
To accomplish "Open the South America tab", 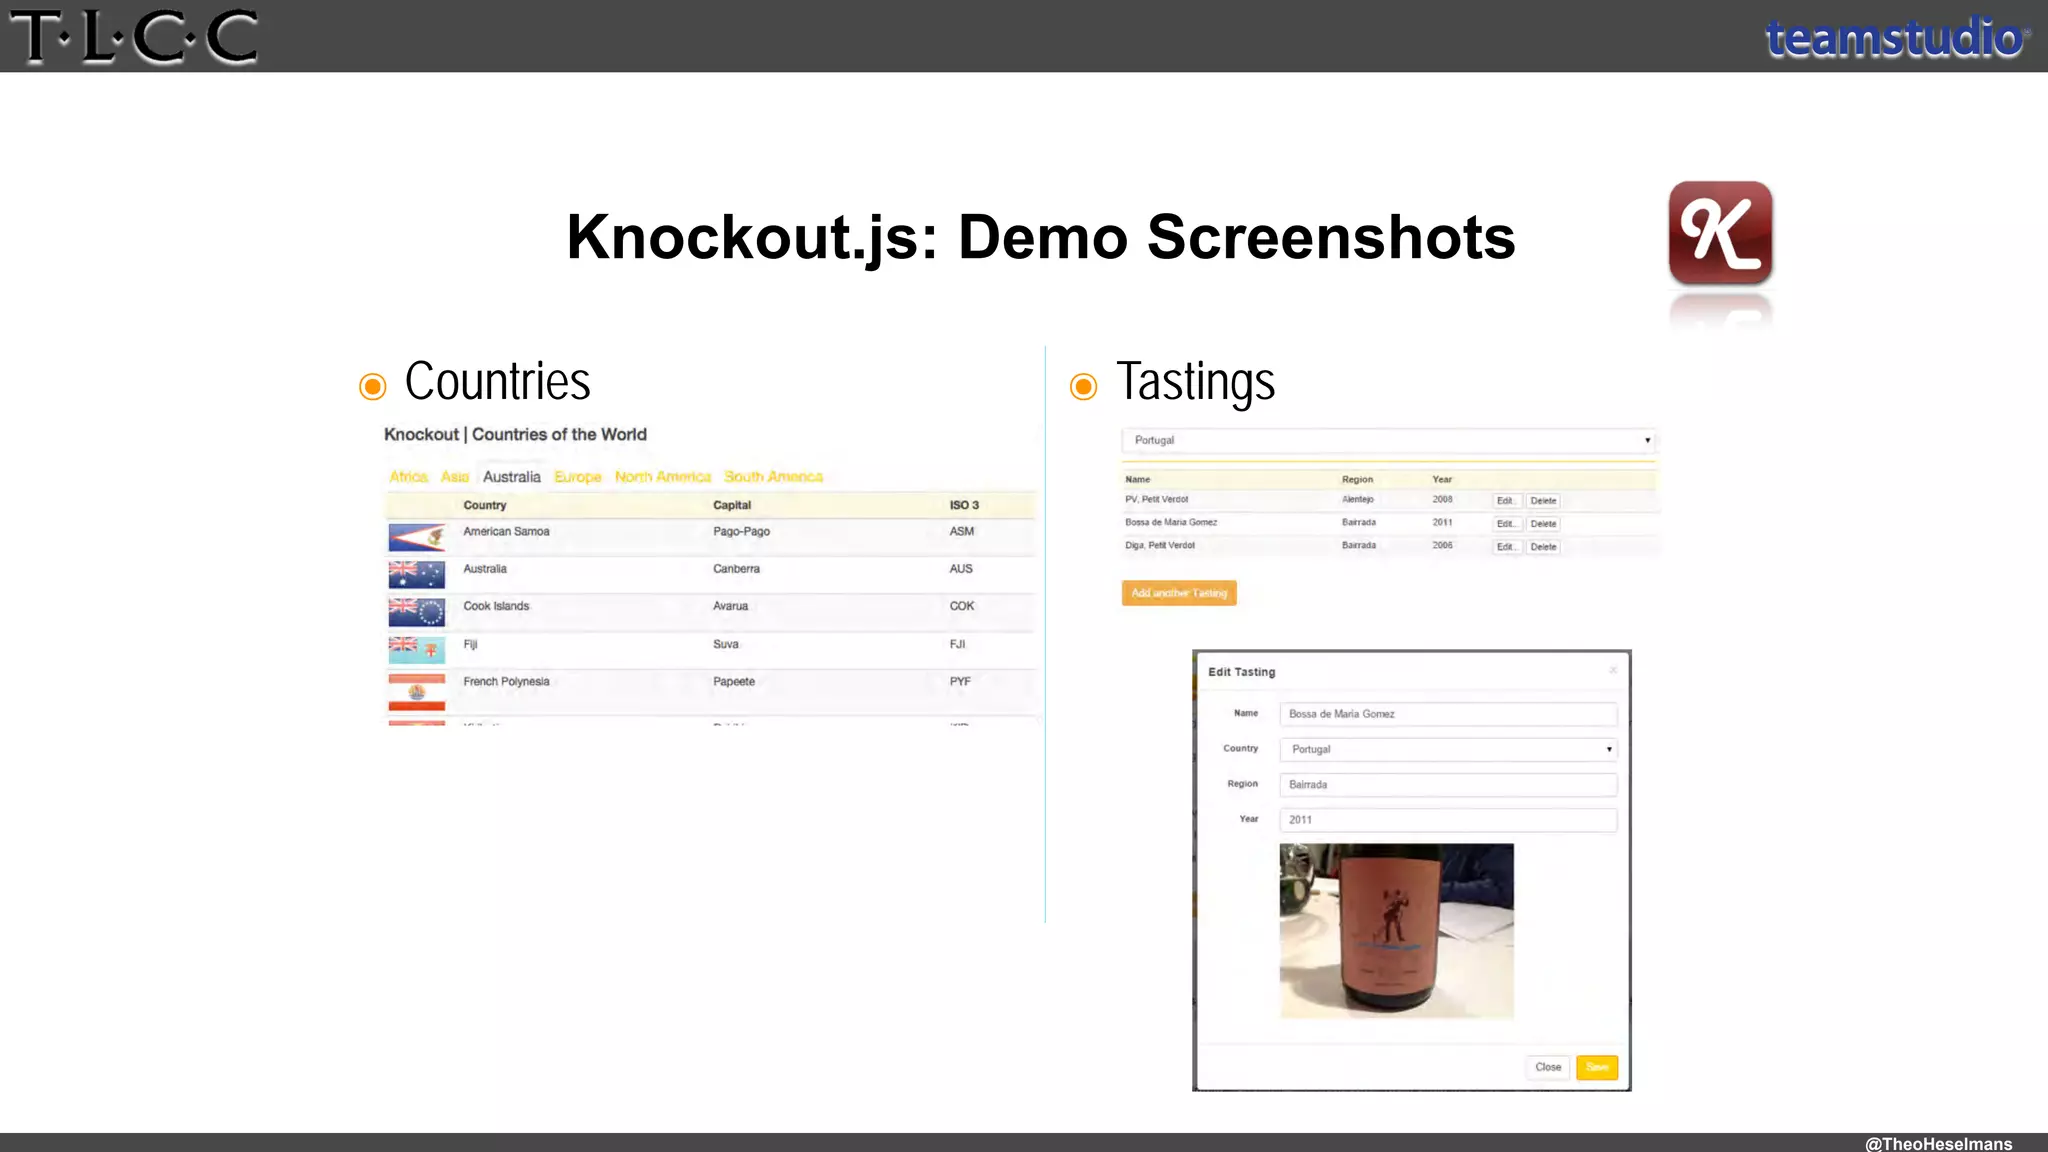I will point(773,477).
